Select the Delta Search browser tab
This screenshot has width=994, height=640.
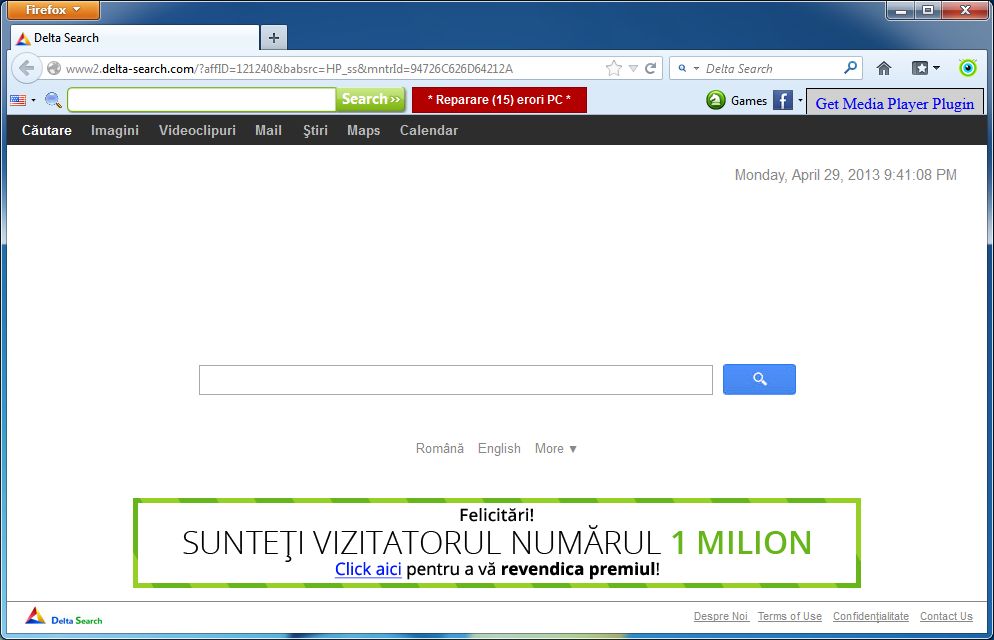click(135, 38)
